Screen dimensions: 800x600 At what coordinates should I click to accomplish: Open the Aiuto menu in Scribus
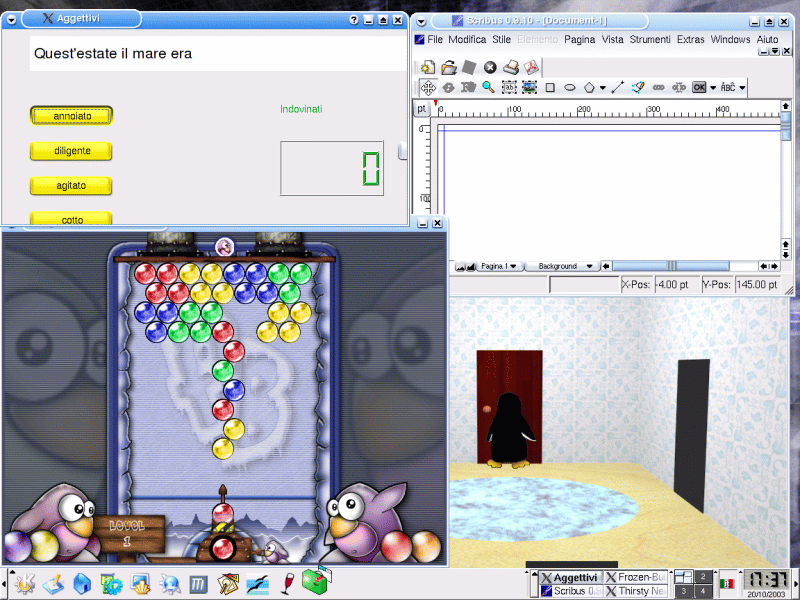coord(767,39)
